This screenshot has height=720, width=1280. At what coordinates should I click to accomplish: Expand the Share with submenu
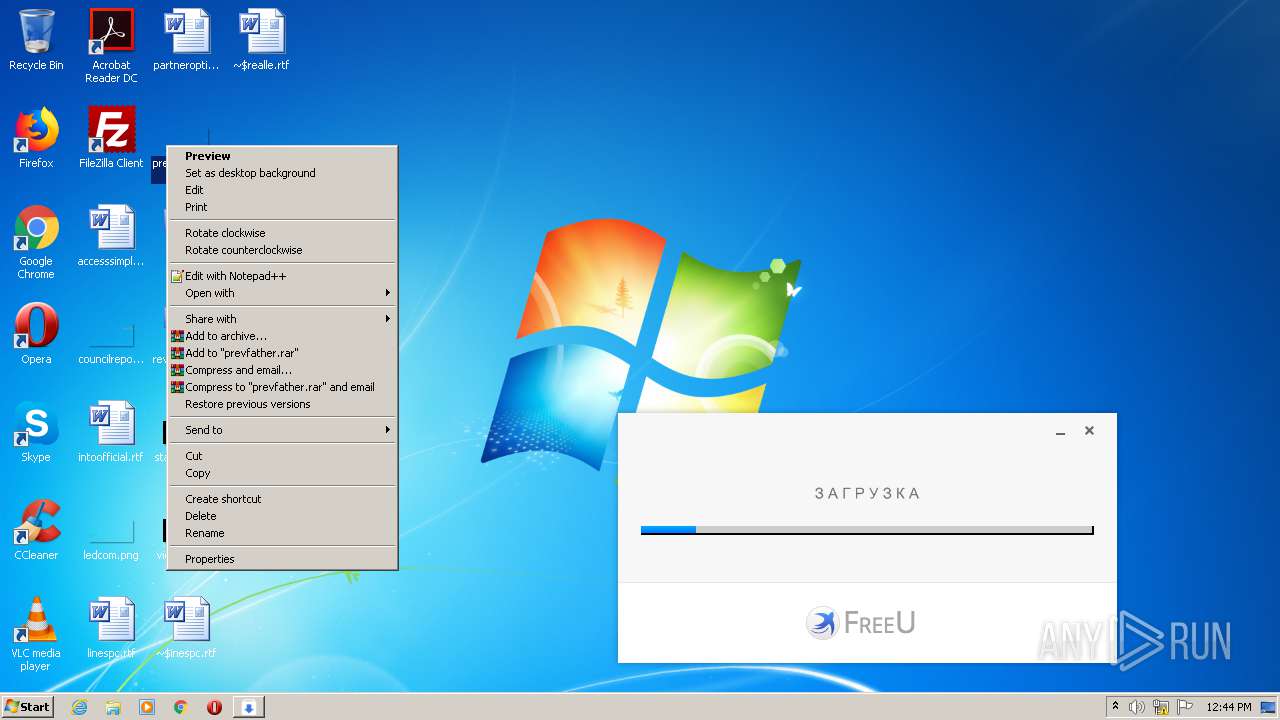[282, 319]
